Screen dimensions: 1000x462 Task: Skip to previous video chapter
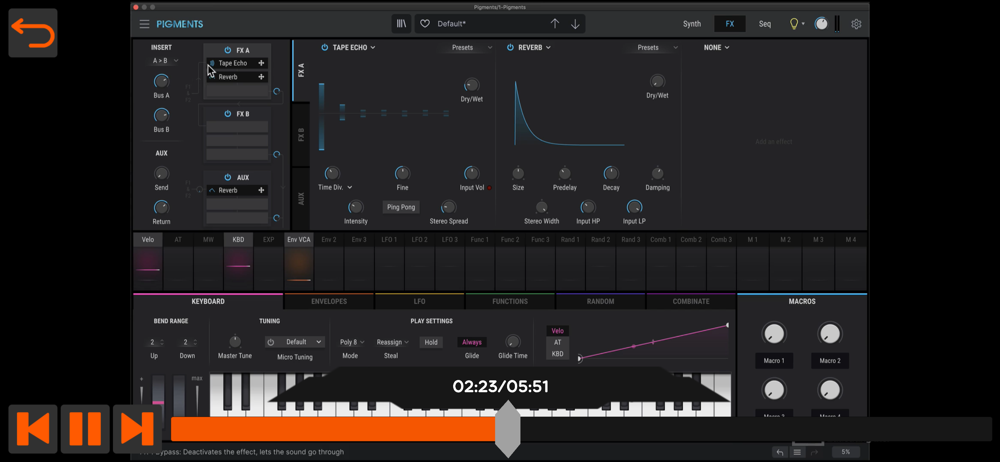pyautogui.click(x=33, y=428)
